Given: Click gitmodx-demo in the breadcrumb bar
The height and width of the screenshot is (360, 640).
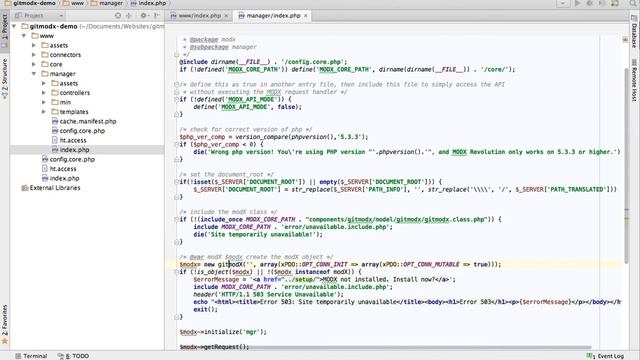Looking at the screenshot, I should click(x=29, y=3).
